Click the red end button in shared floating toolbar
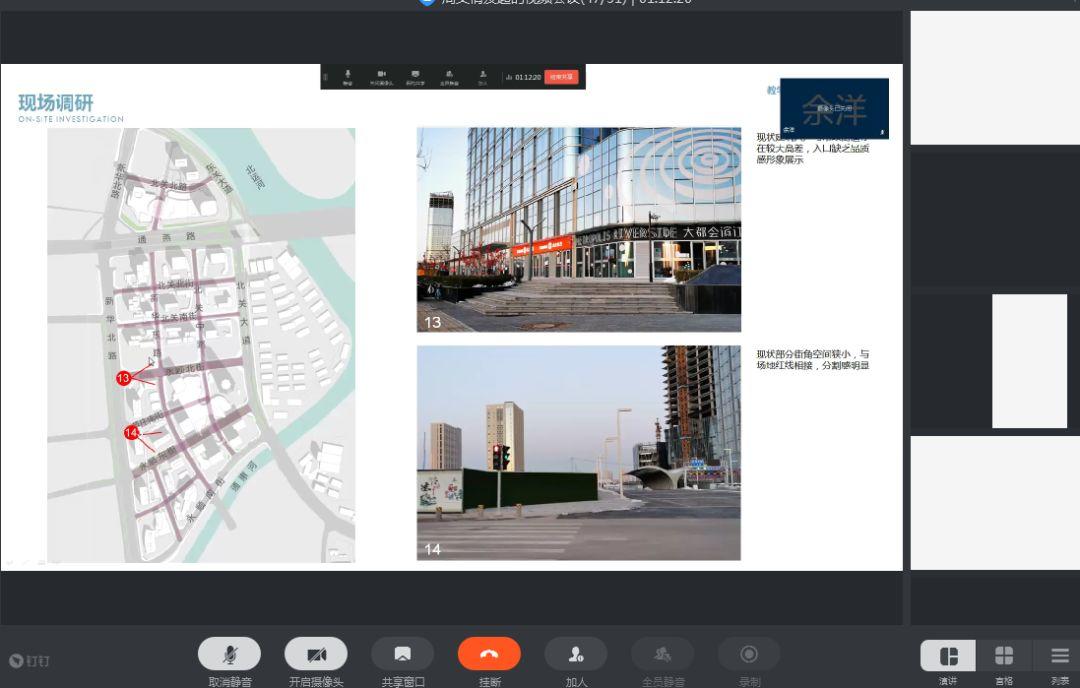Viewport: 1080px width, 688px height. pos(561,77)
